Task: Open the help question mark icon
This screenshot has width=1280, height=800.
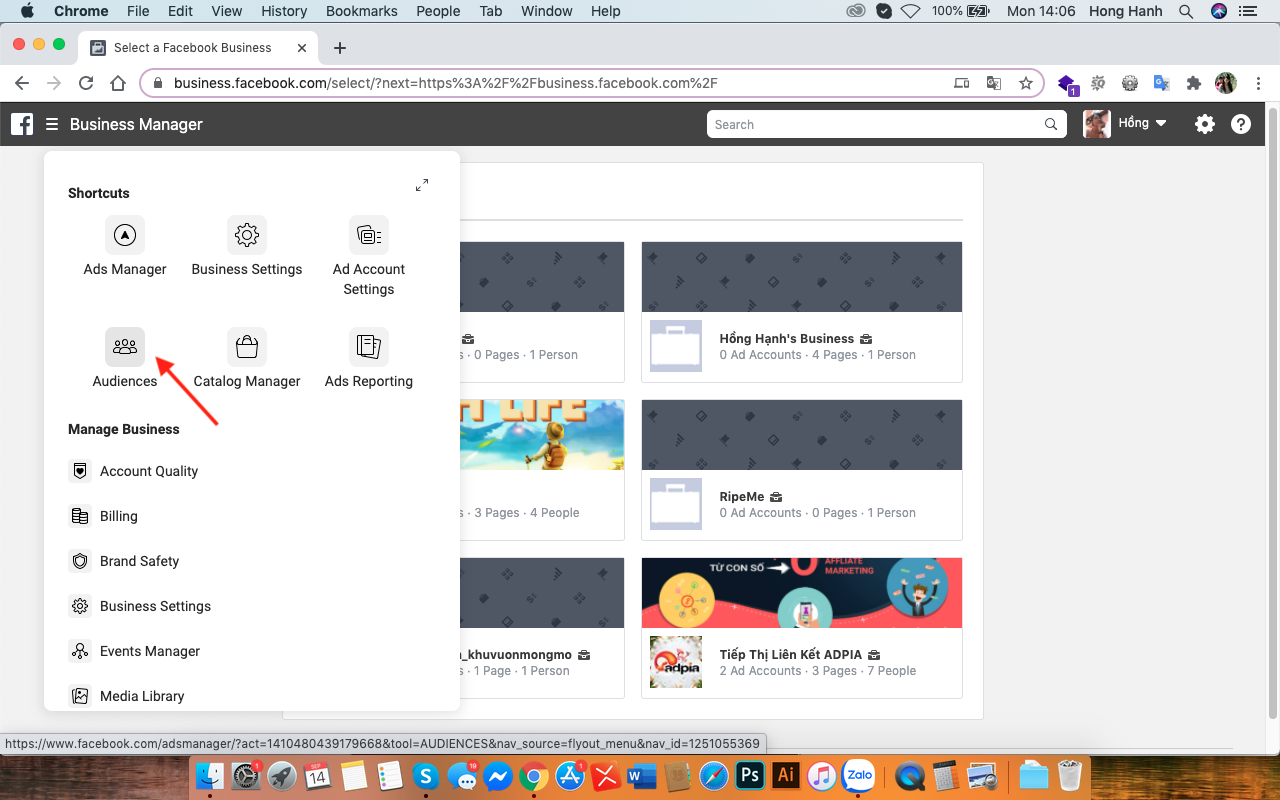Action: click(x=1241, y=124)
